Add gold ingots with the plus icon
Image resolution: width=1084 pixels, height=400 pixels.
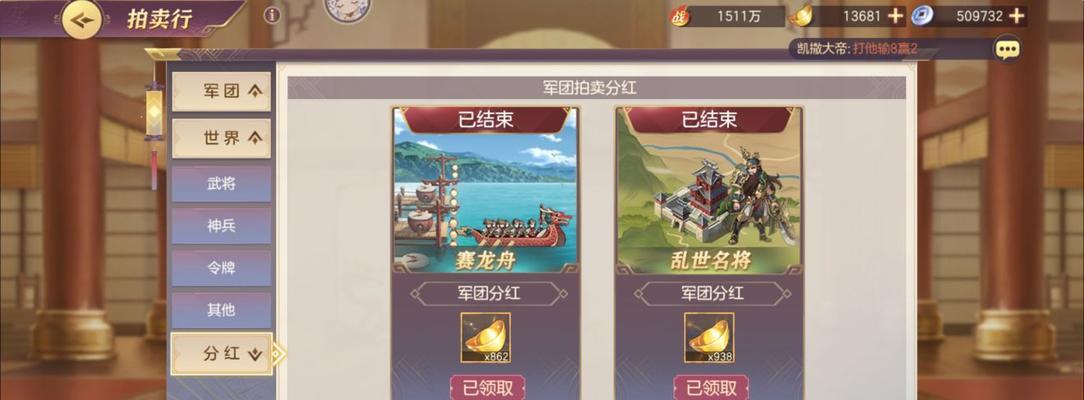pyautogui.click(x=895, y=16)
